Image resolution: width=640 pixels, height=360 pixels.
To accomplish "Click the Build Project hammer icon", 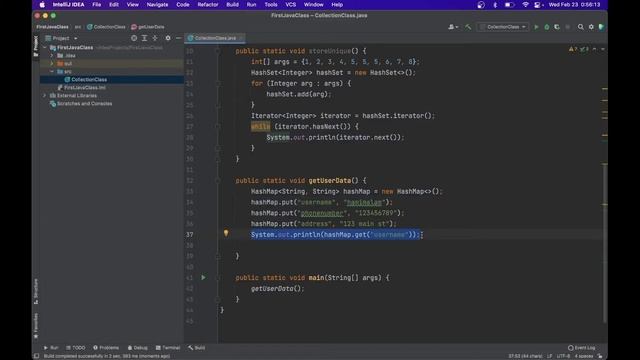I will (468, 27).
